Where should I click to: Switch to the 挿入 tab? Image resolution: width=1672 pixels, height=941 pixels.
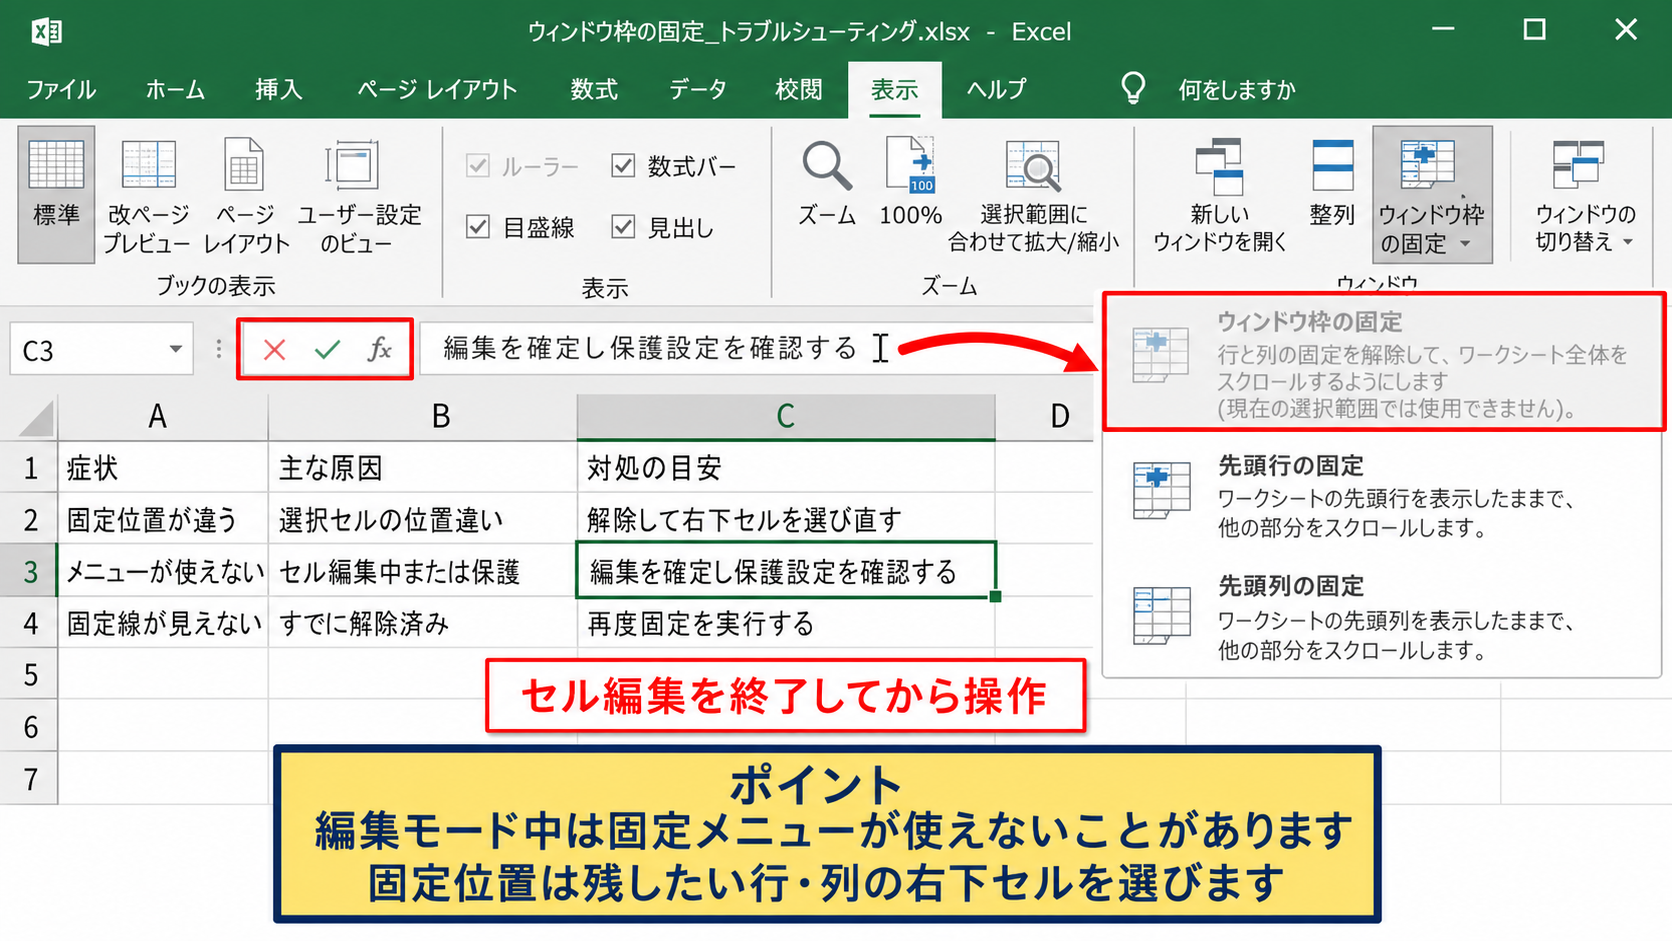pyautogui.click(x=278, y=89)
